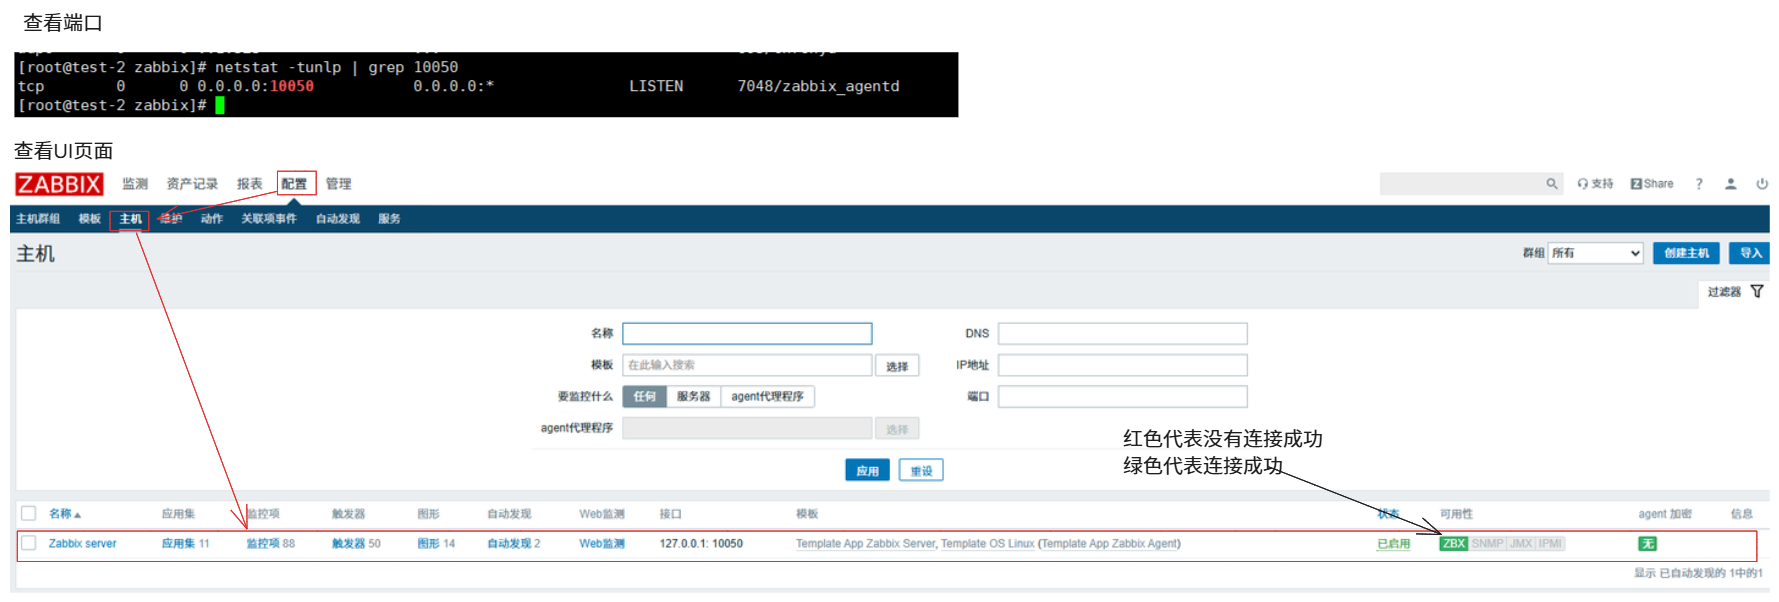This screenshot has height=602, width=1779.
Task: Open the 群组 所有 dropdown
Action: [x=1596, y=253]
